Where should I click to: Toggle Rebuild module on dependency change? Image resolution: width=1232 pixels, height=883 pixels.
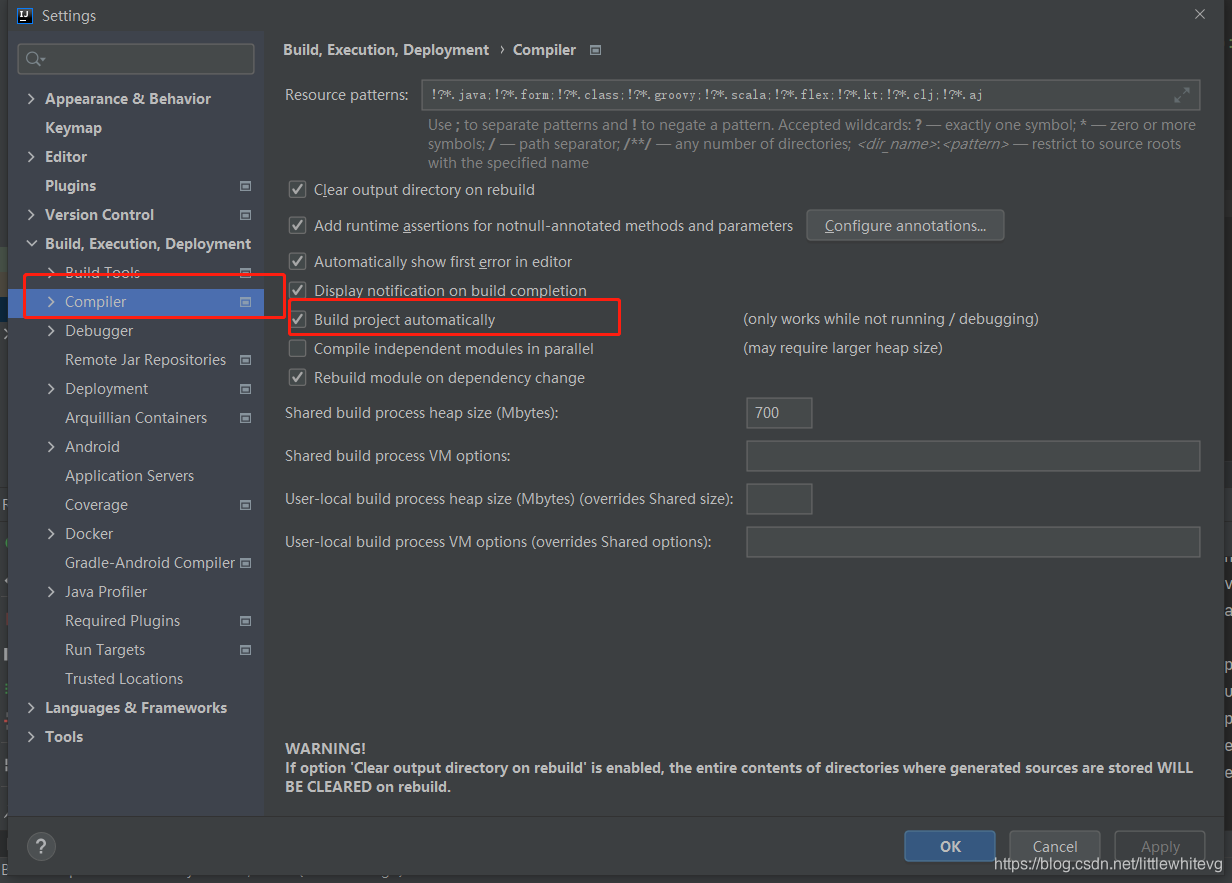point(297,378)
